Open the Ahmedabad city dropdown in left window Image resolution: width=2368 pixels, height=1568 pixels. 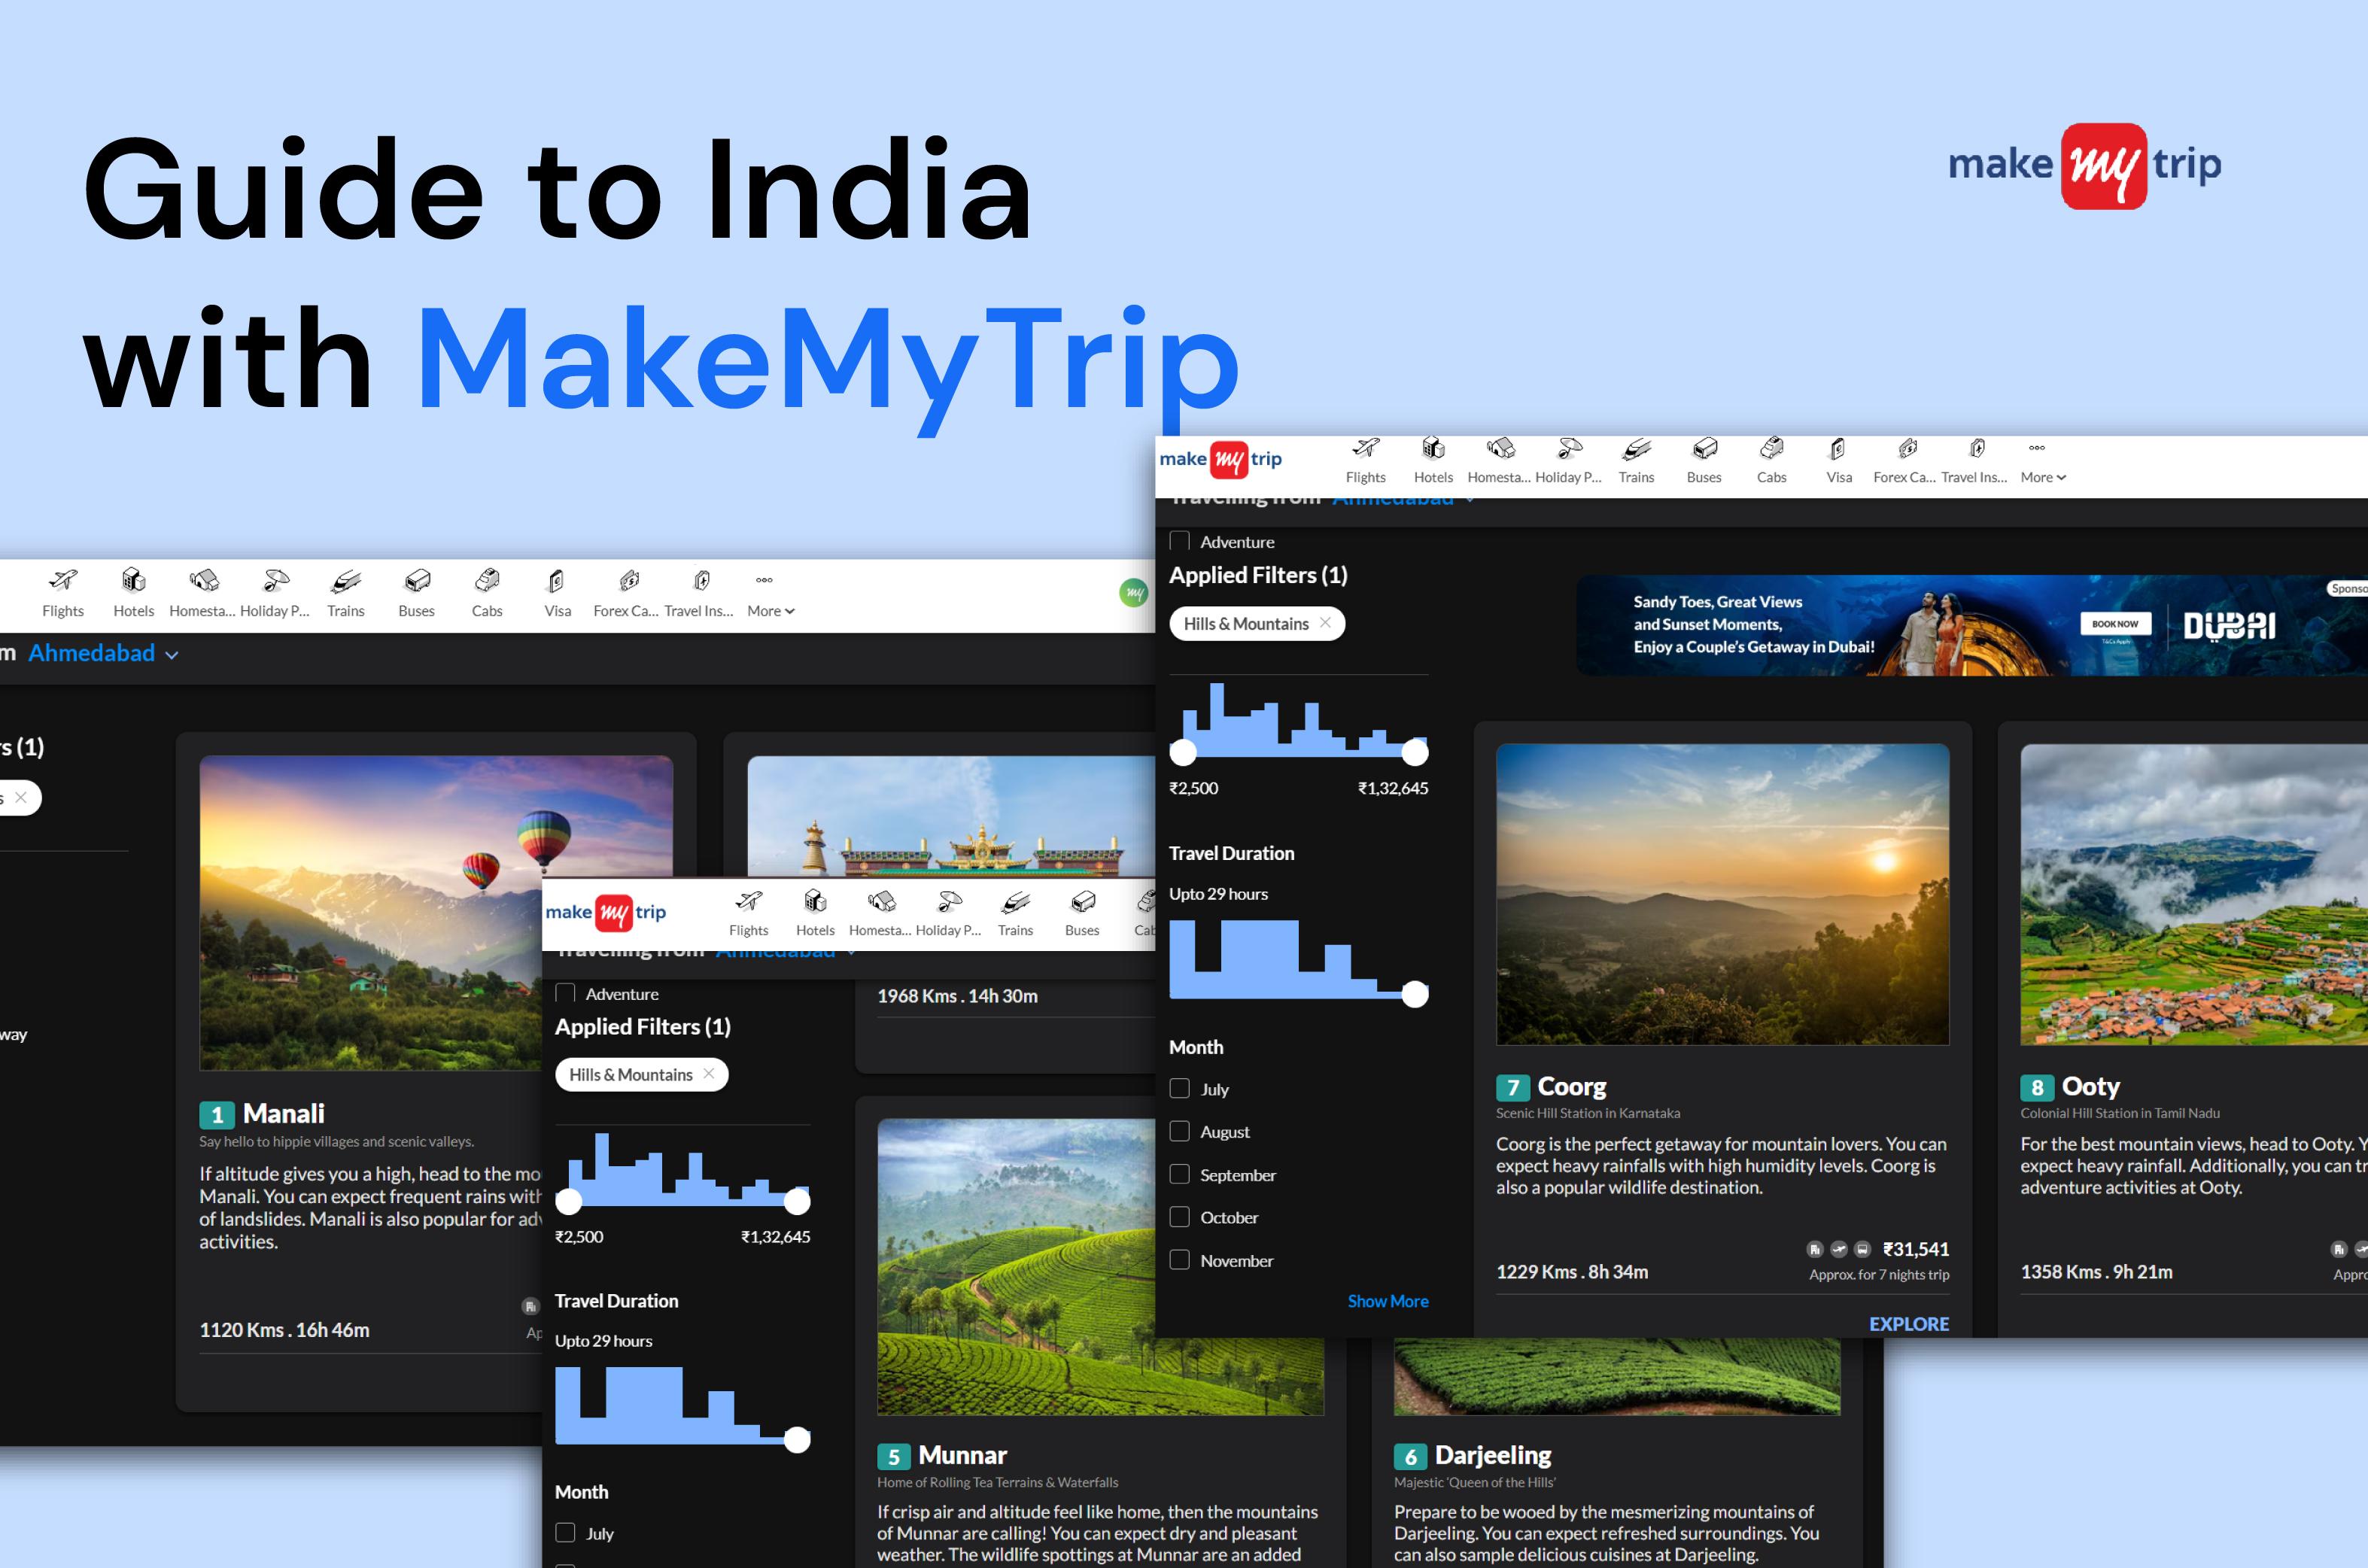(103, 653)
